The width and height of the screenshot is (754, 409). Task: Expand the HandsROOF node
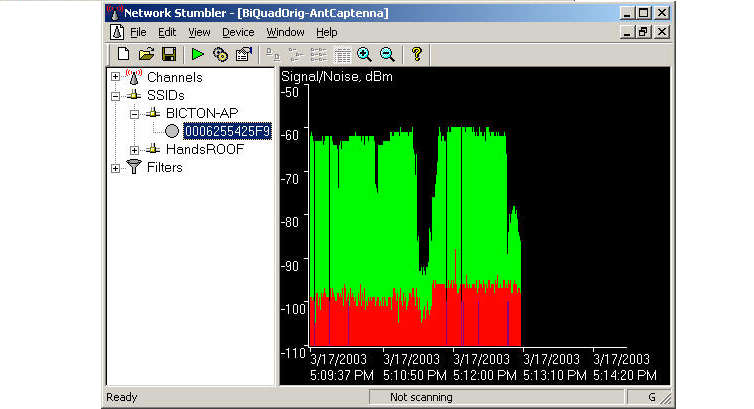click(x=134, y=150)
